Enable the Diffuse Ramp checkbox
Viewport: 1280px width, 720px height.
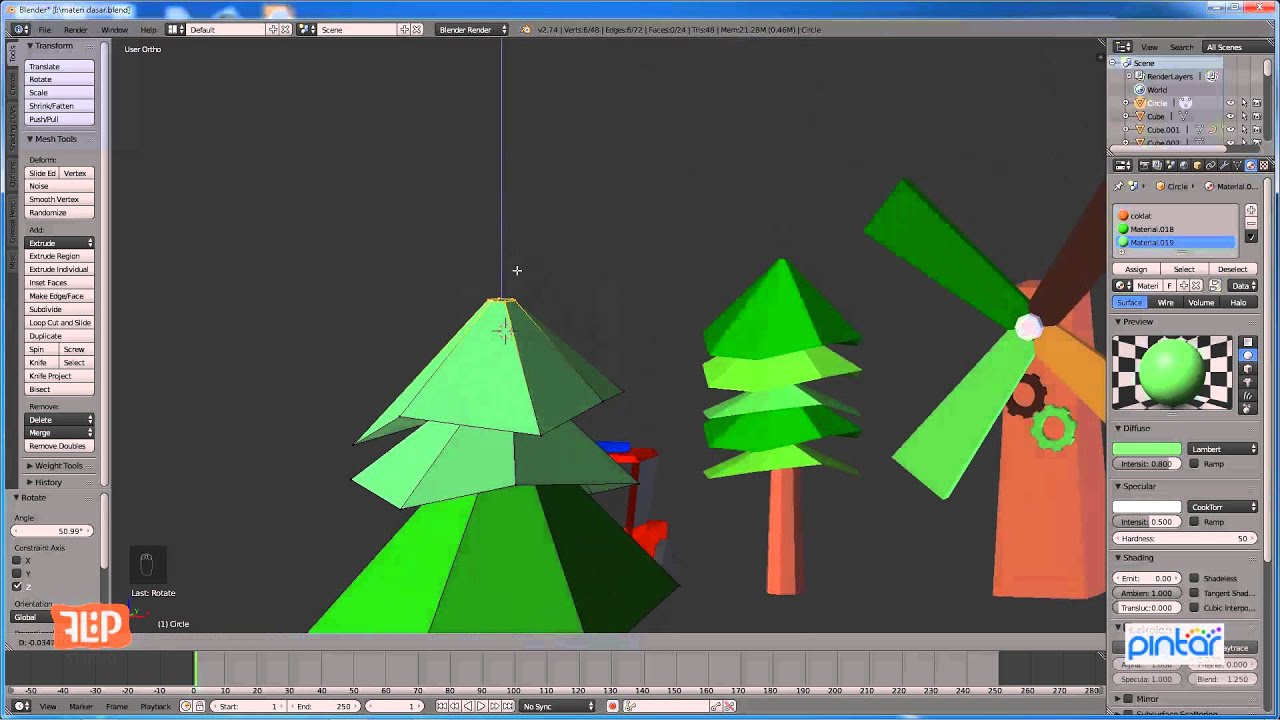pos(1194,464)
